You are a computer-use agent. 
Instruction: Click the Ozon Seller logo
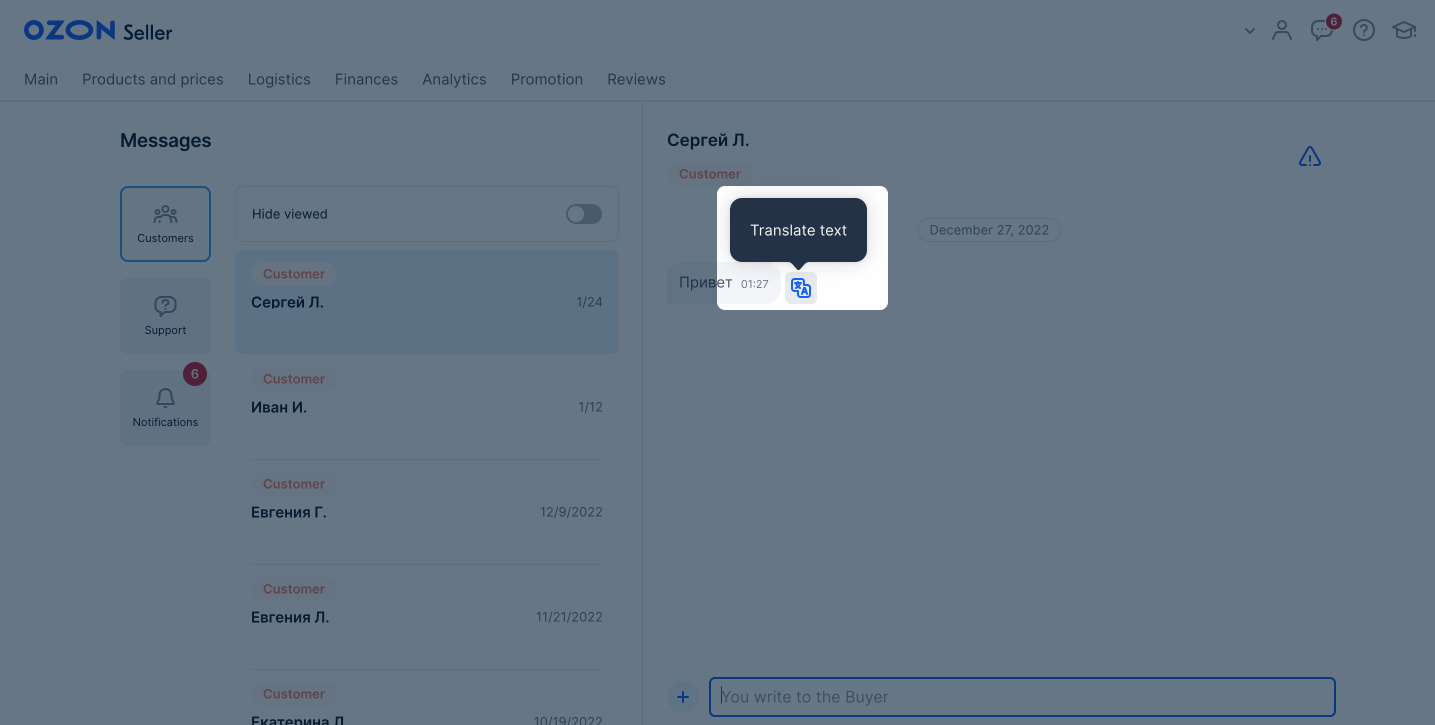pyautogui.click(x=98, y=31)
